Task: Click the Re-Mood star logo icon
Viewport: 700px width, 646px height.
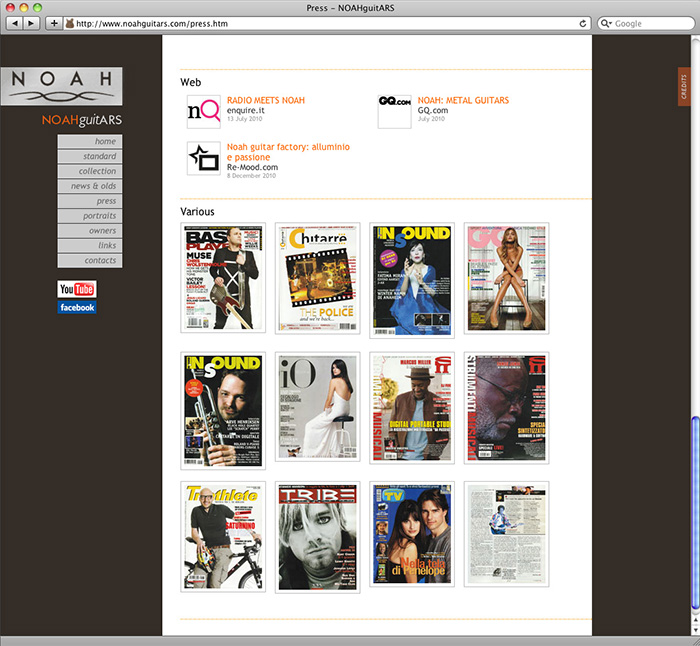Action: point(204,158)
